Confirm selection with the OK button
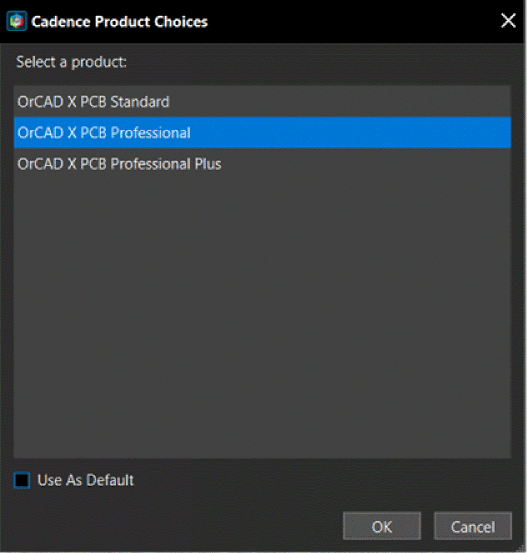The width and height of the screenshot is (527, 553). click(x=382, y=527)
